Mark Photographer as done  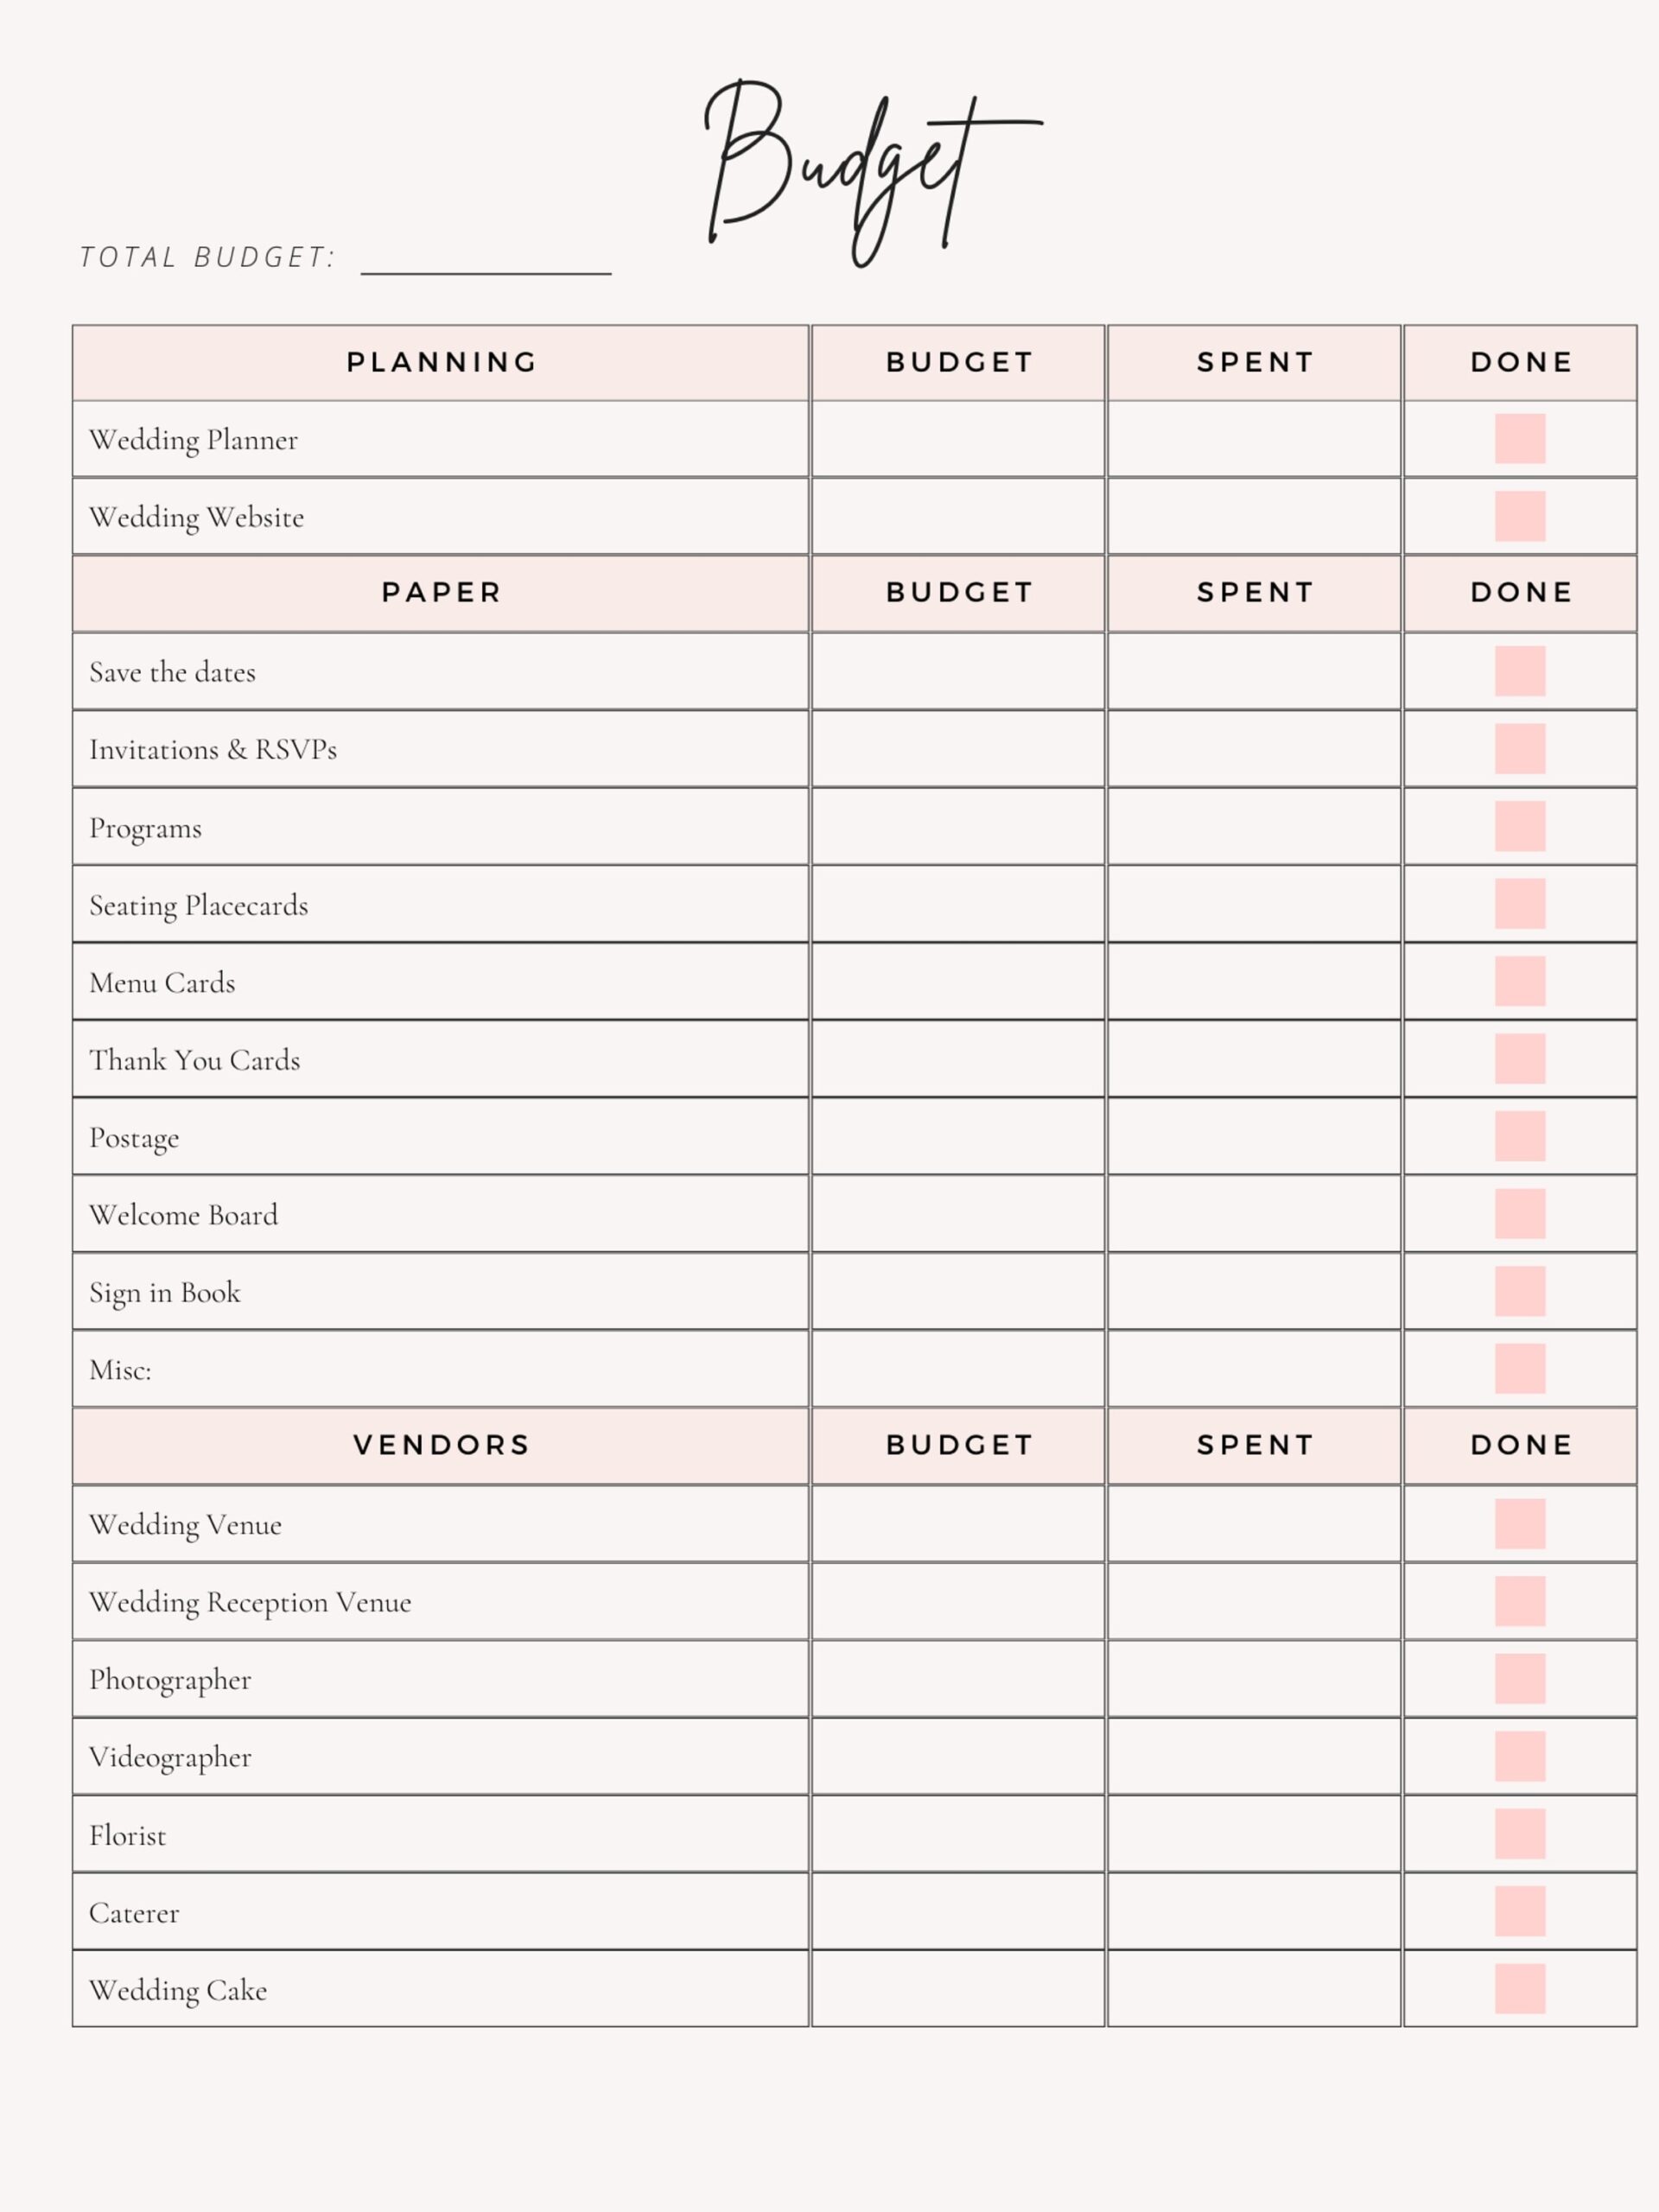pos(1519,1679)
